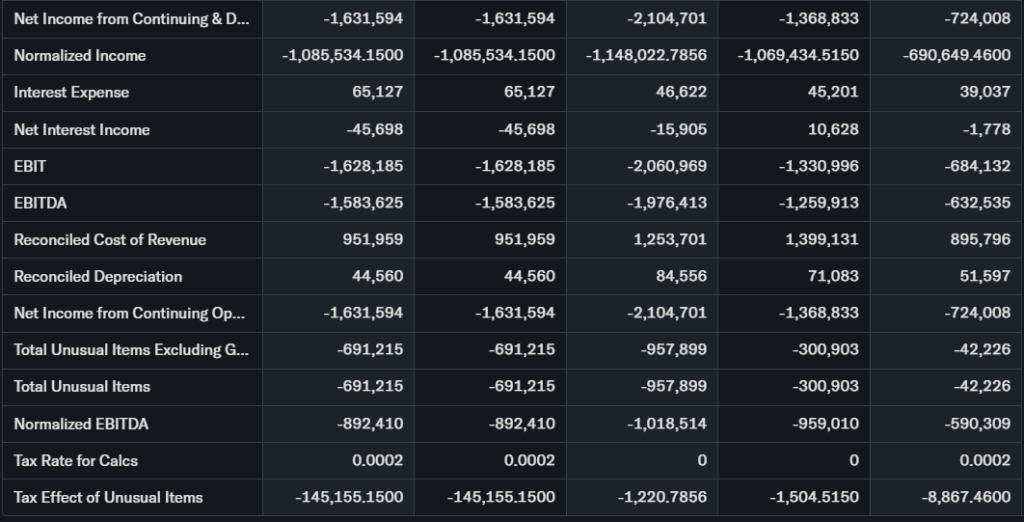Click the Reconciled Depreciation value 84,556
The width and height of the screenshot is (1024, 522).
coord(681,277)
